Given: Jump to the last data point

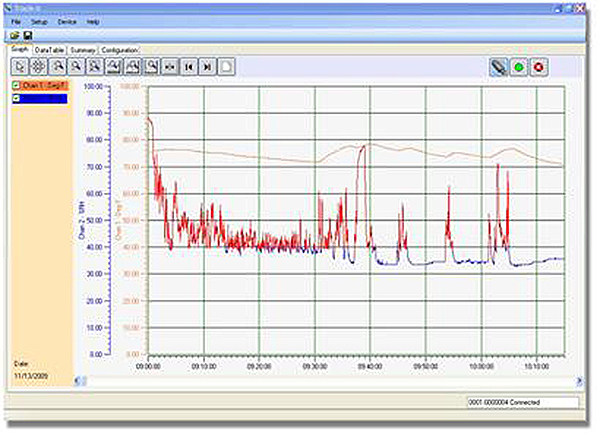Looking at the screenshot, I should (207, 66).
